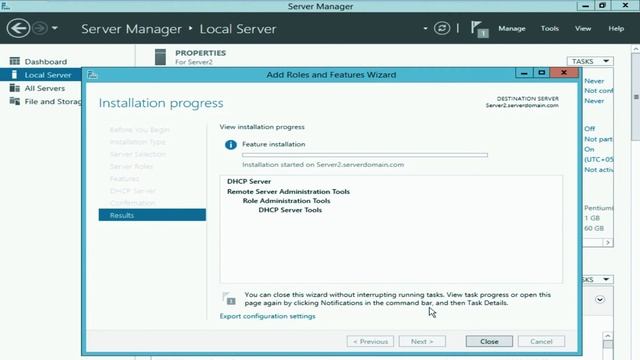
Task: Click the Dashboard grid icon
Action: (15, 61)
